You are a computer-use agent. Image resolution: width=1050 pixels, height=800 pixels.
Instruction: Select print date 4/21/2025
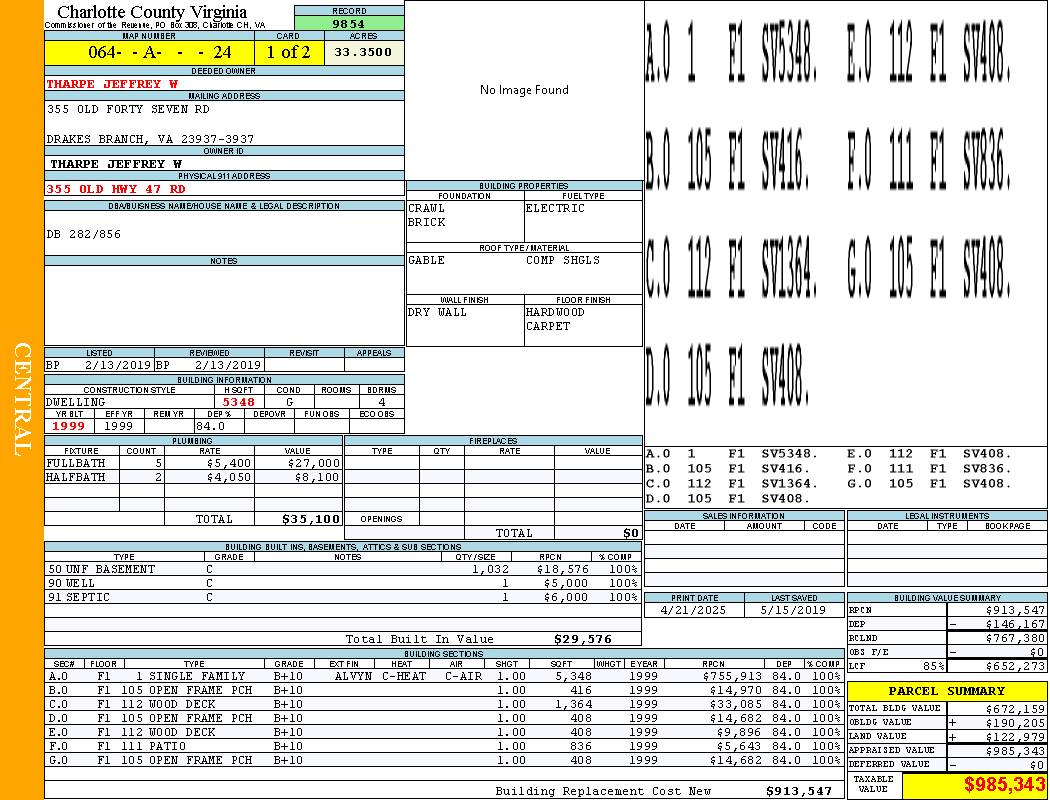point(693,610)
